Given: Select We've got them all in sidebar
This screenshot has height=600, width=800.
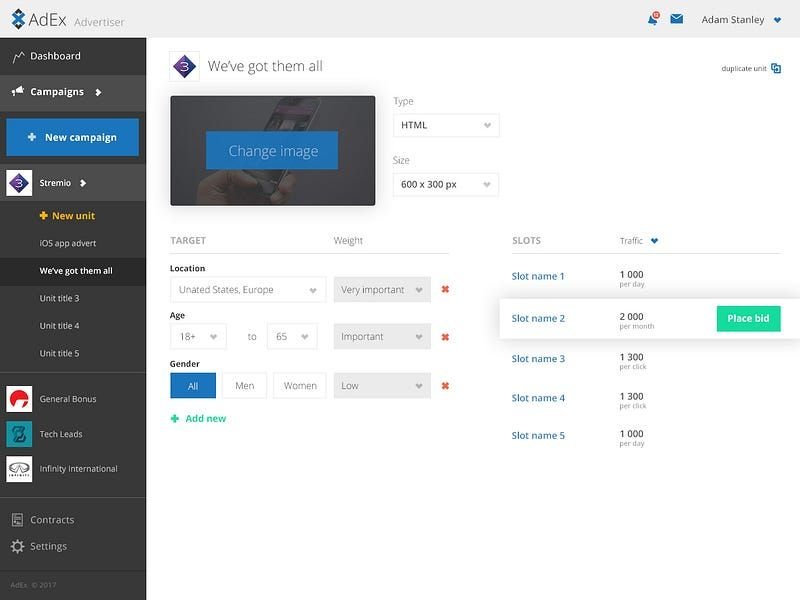Looking at the screenshot, I should point(76,271).
